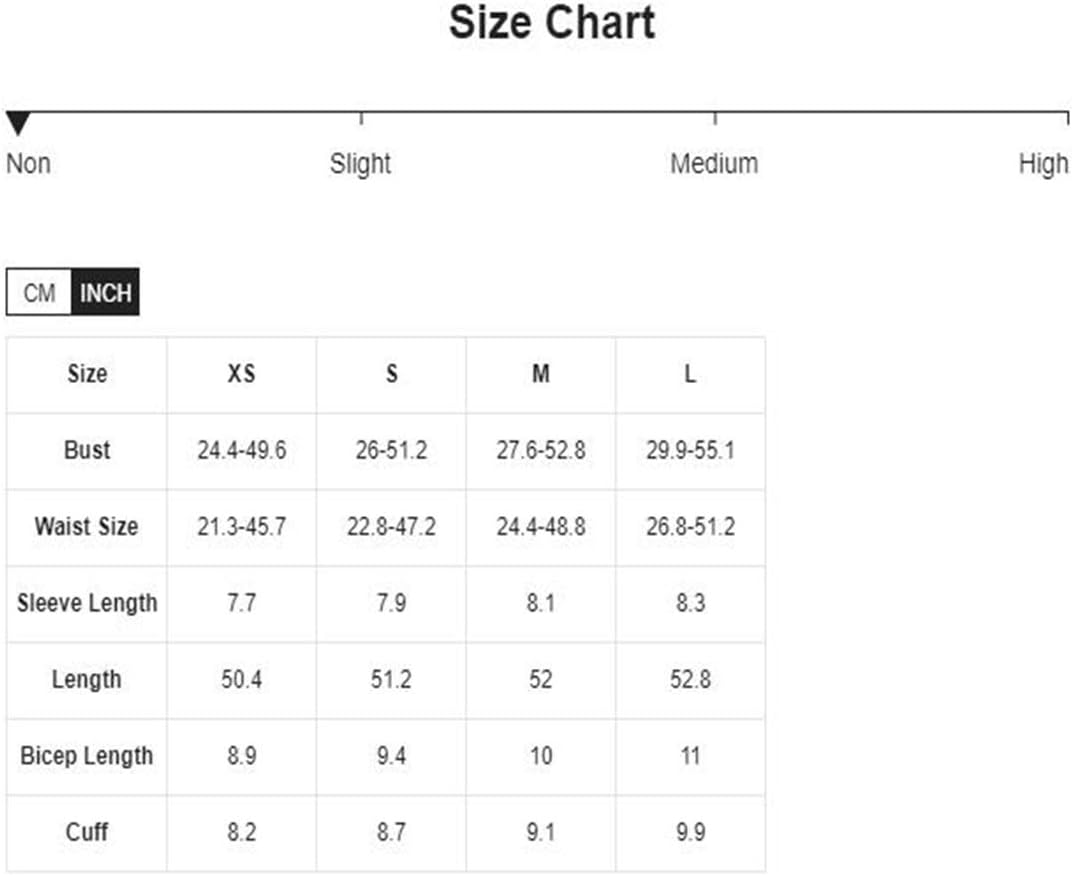Click the L length value 52.8

(x=691, y=680)
